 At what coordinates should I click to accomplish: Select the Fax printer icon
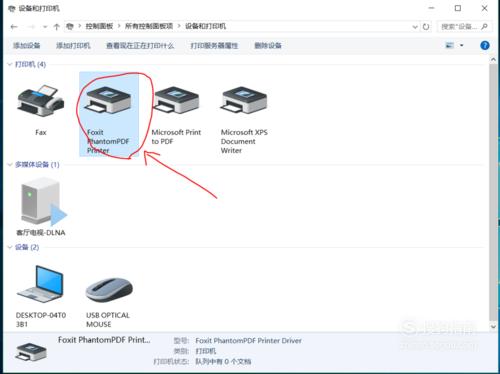pyautogui.click(x=41, y=101)
